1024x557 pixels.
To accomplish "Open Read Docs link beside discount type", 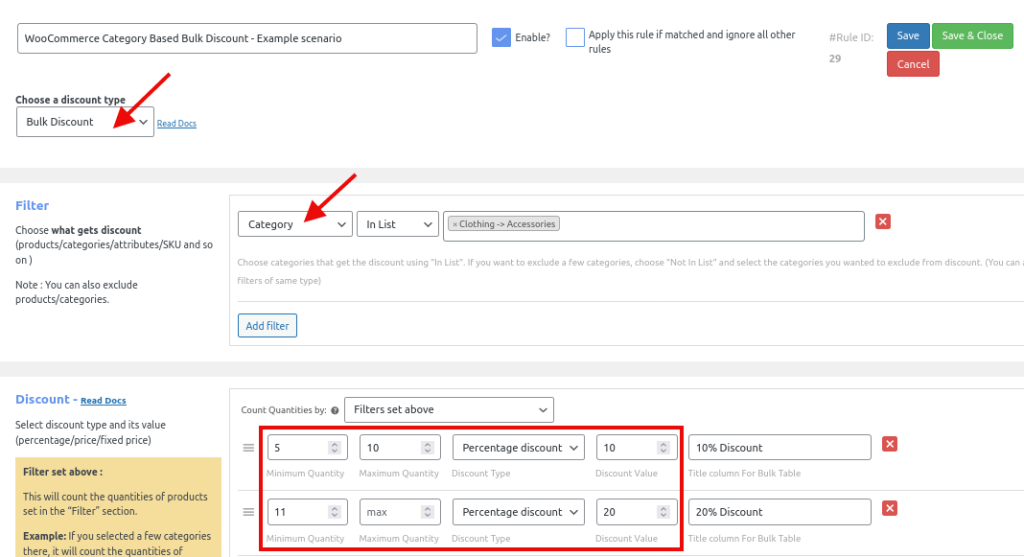I will point(176,123).
